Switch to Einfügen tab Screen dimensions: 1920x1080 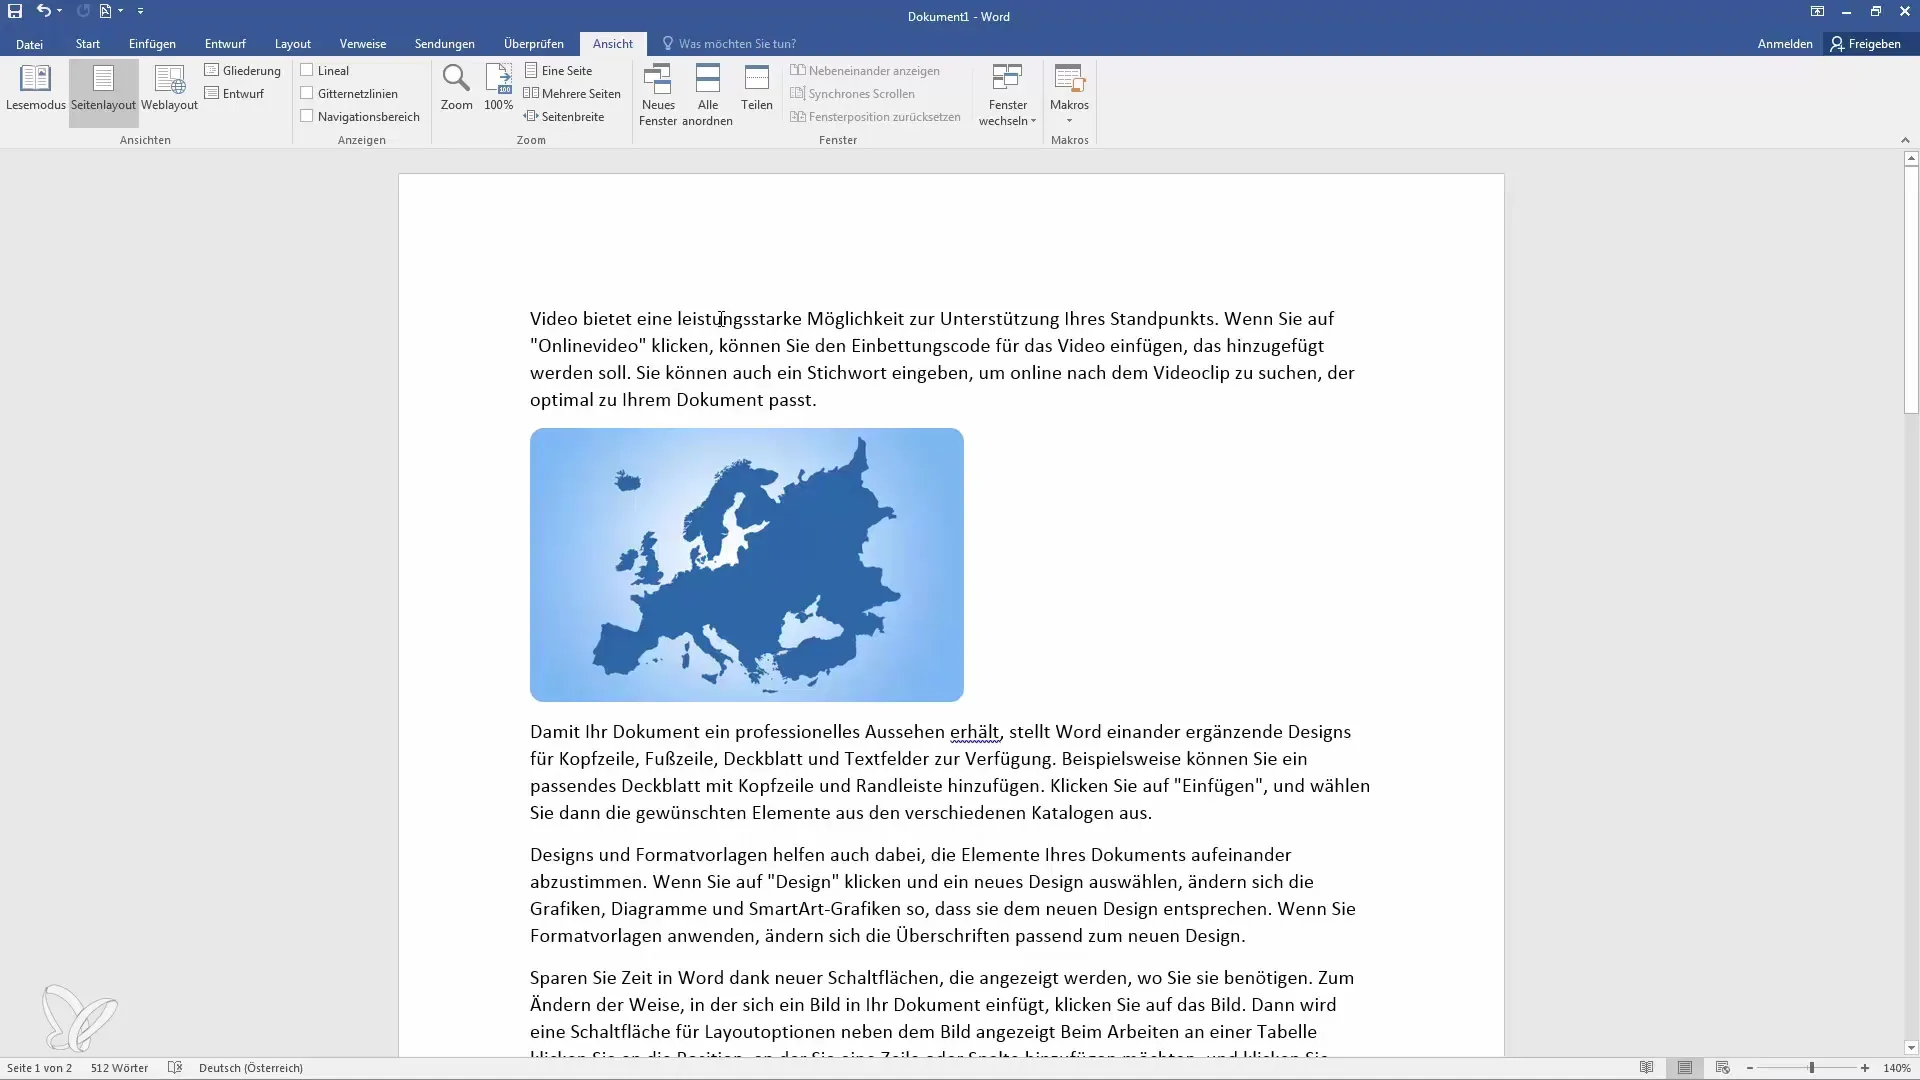[x=152, y=44]
